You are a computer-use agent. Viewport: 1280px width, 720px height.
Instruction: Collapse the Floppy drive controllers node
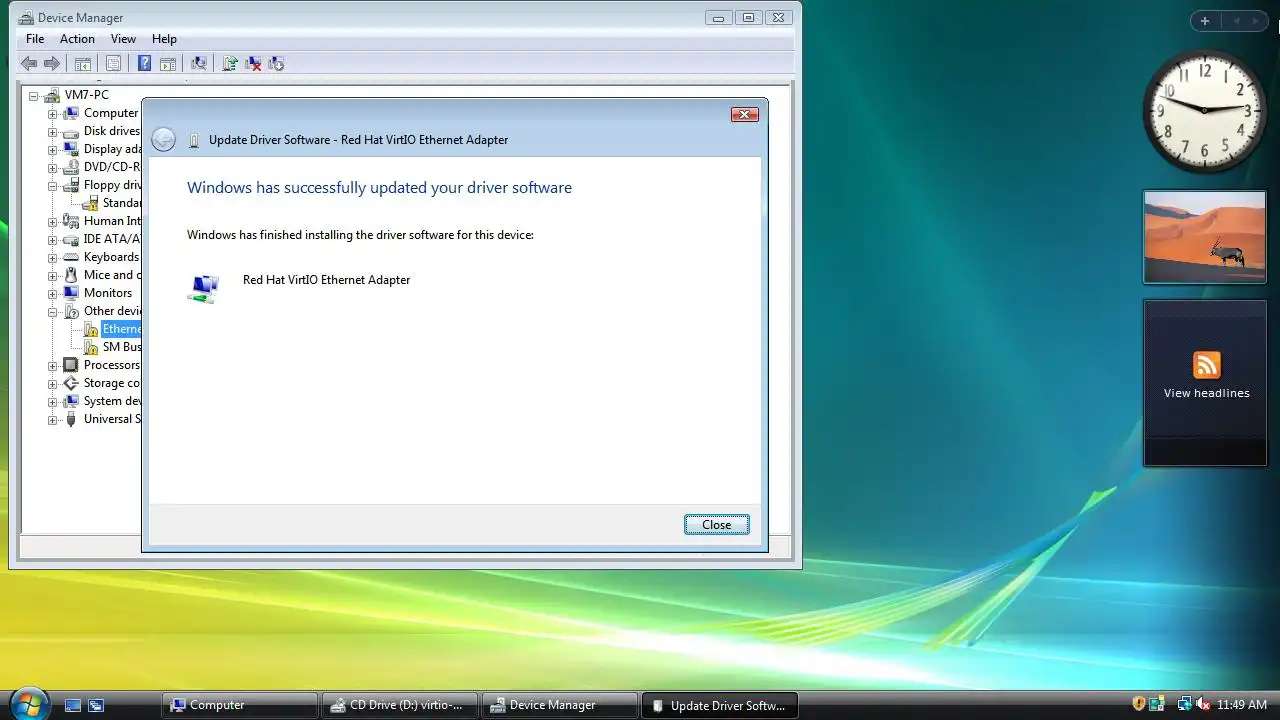(52, 186)
